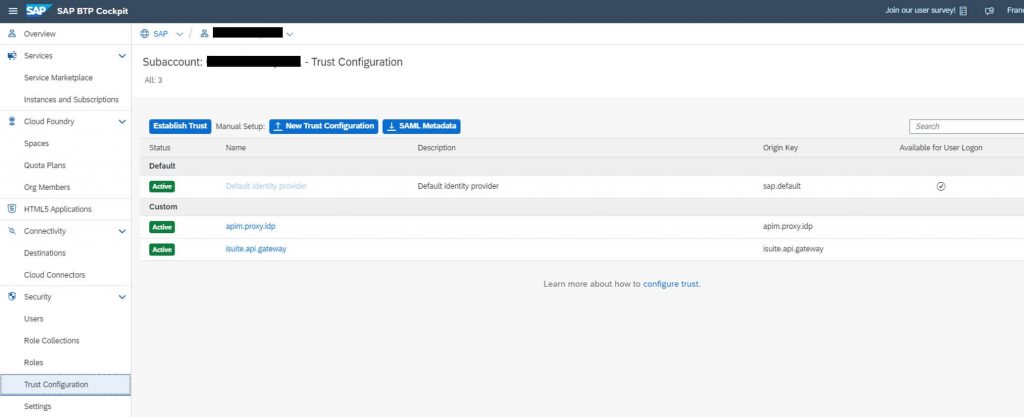
Task: Click the globe icon in breadcrumb
Action: pyautogui.click(x=145, y=34)
